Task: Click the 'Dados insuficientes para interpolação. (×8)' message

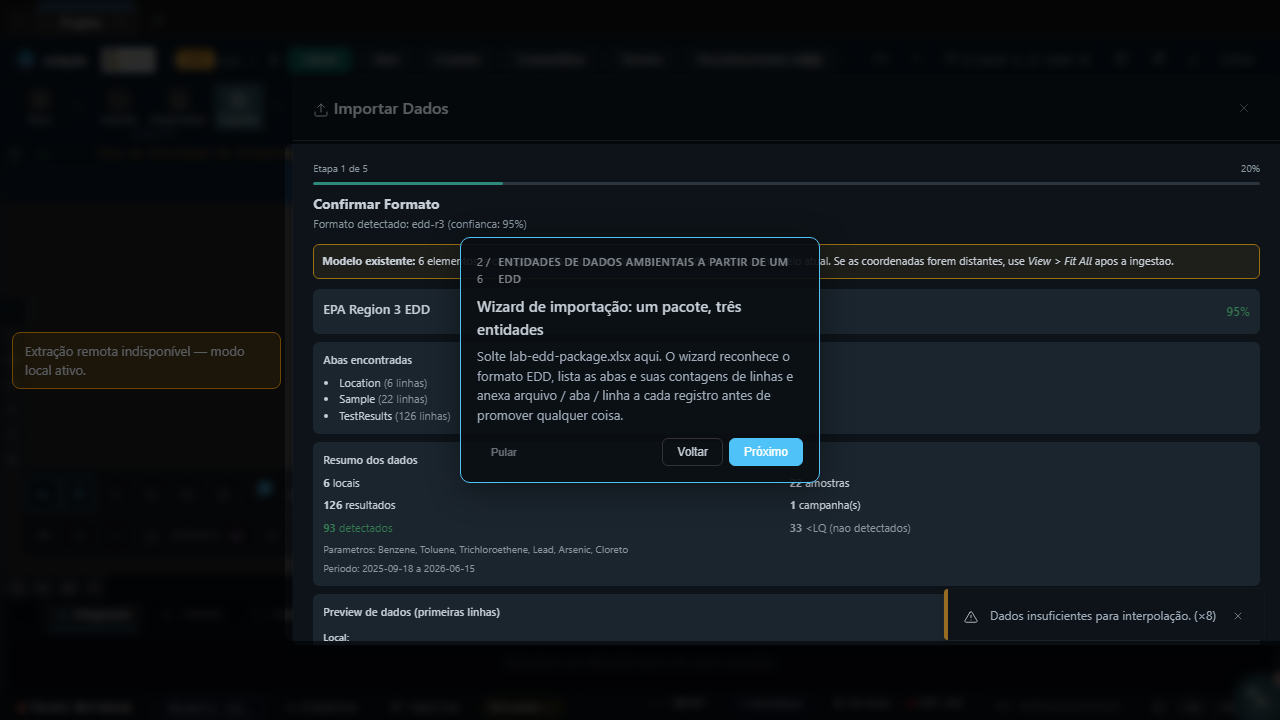Action: (1103, 616)
